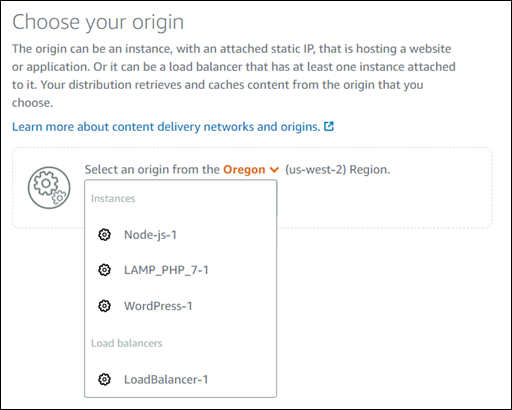The image size is (512, 410).
Task: Toggle the orange chevron next to Oregon
Action: [x=274, y=170]
